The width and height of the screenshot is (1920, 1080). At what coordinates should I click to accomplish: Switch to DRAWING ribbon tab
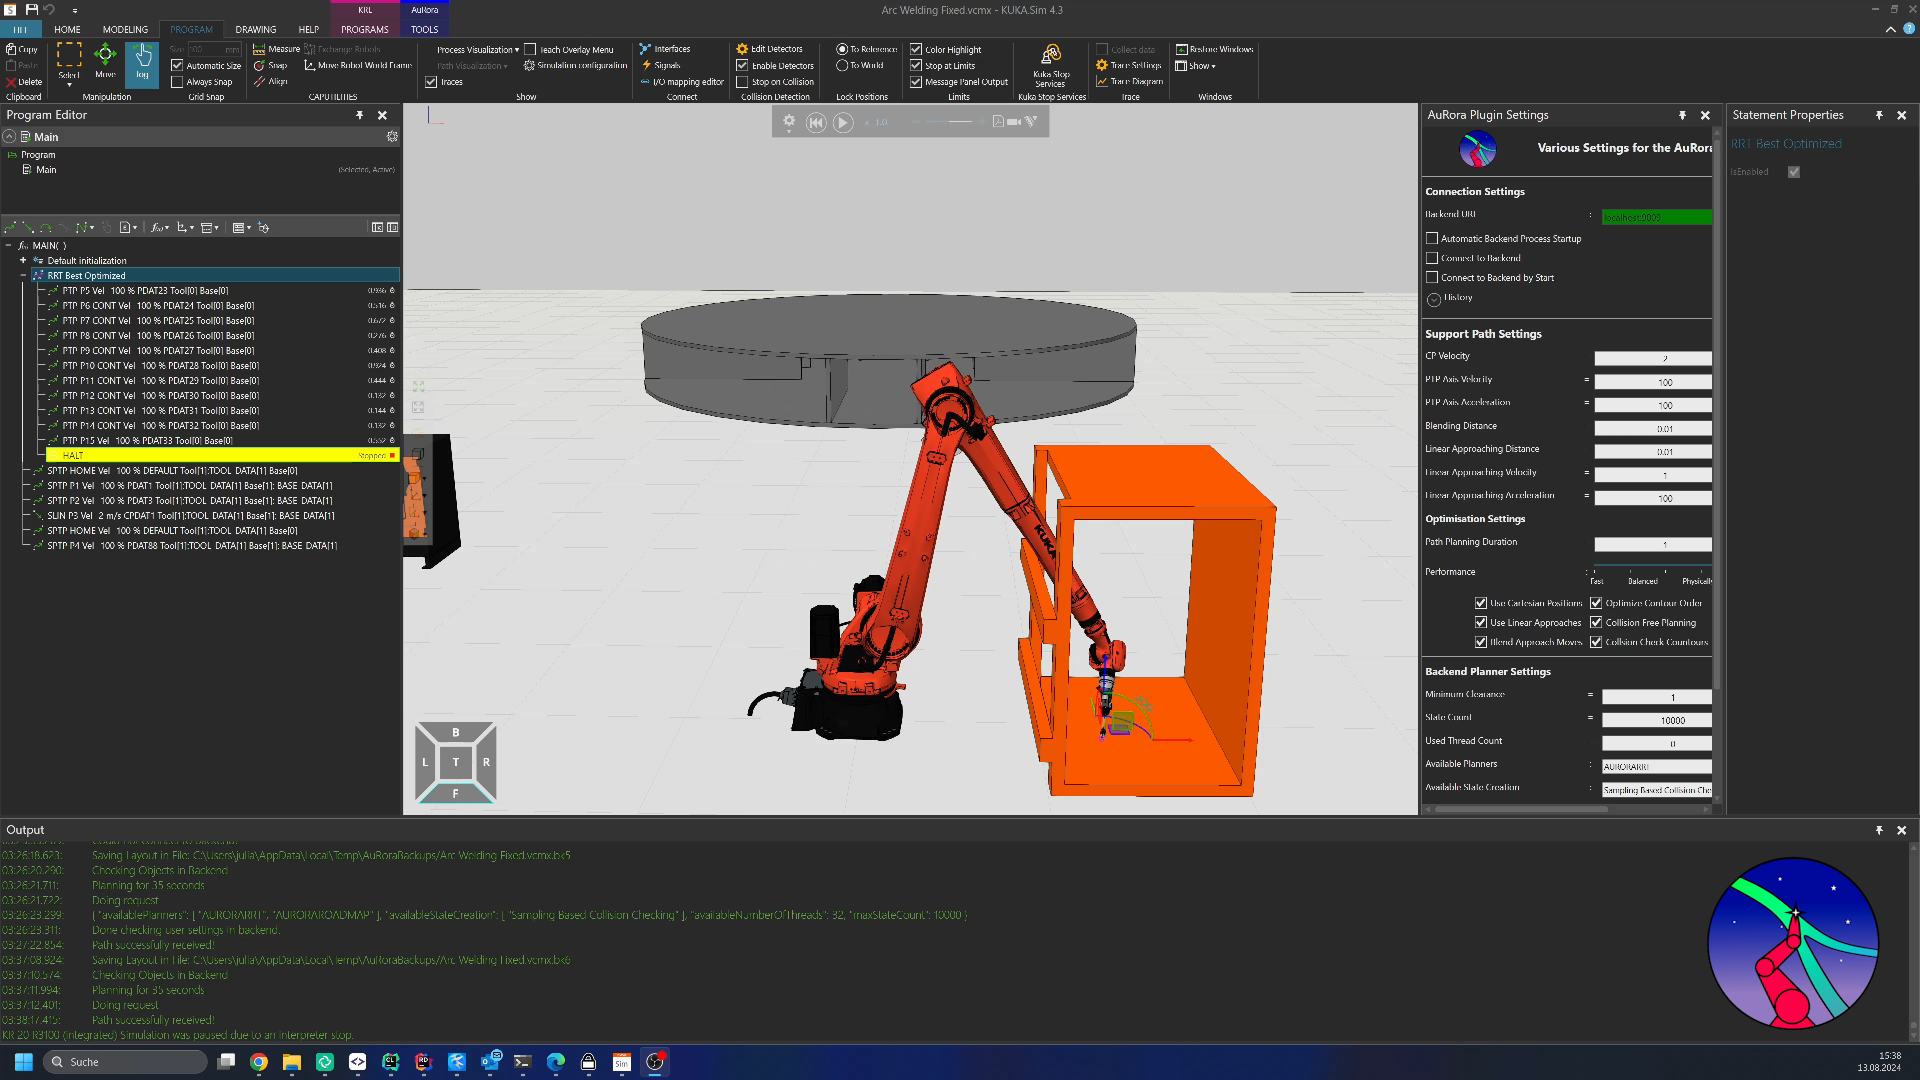(x=256, y=30)
